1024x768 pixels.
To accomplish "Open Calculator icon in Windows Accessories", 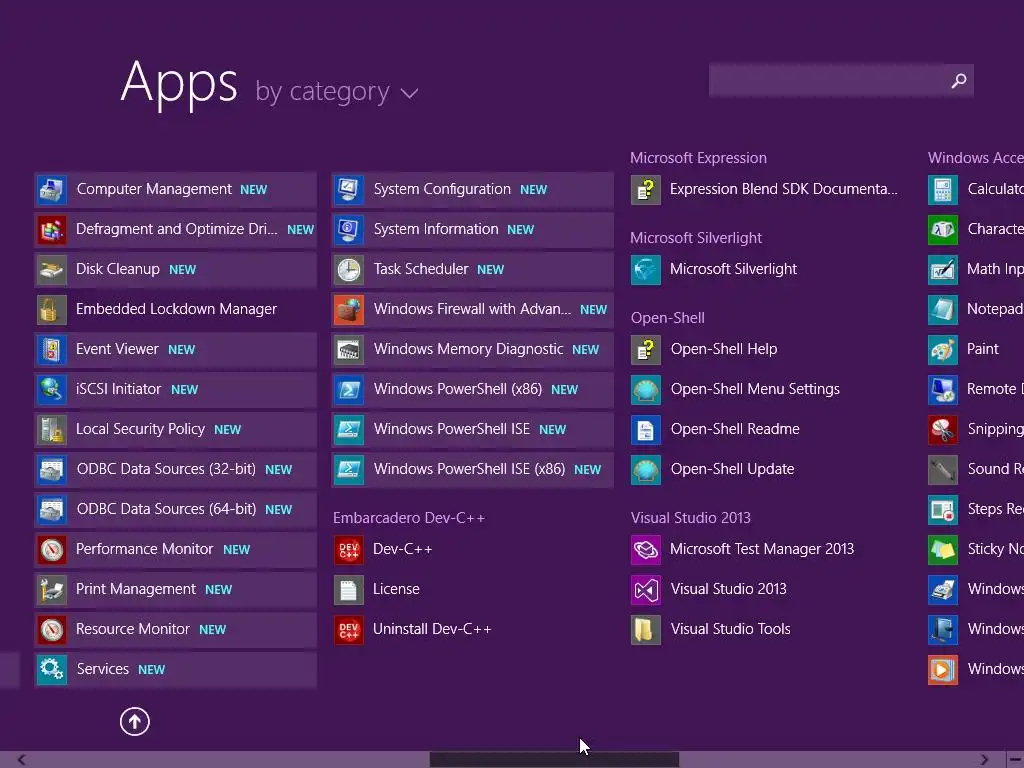I will click(943, 189).
